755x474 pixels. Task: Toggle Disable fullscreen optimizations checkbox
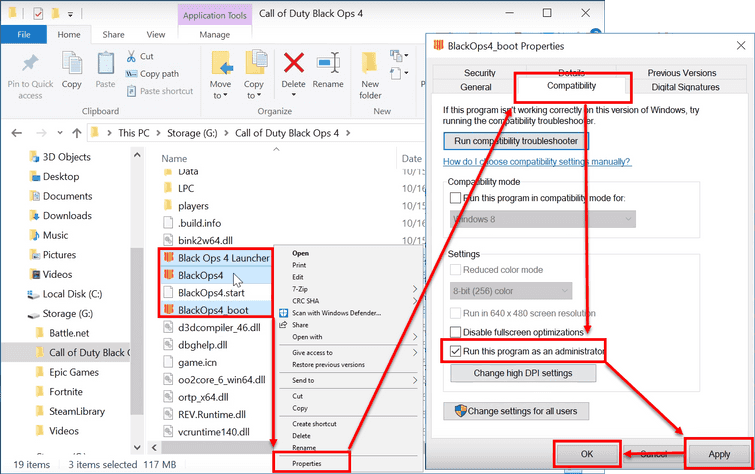[455, 332]
